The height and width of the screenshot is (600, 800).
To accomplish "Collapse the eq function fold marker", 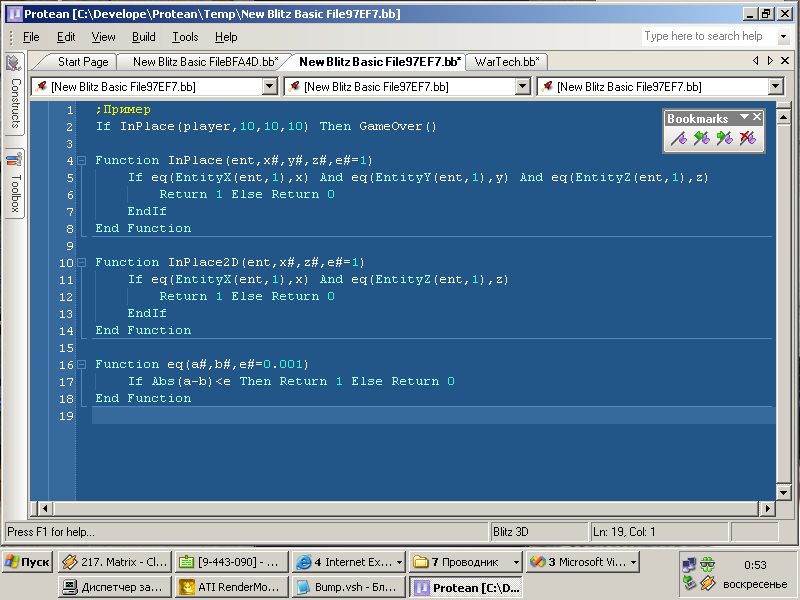I will (x=84, y=364).
